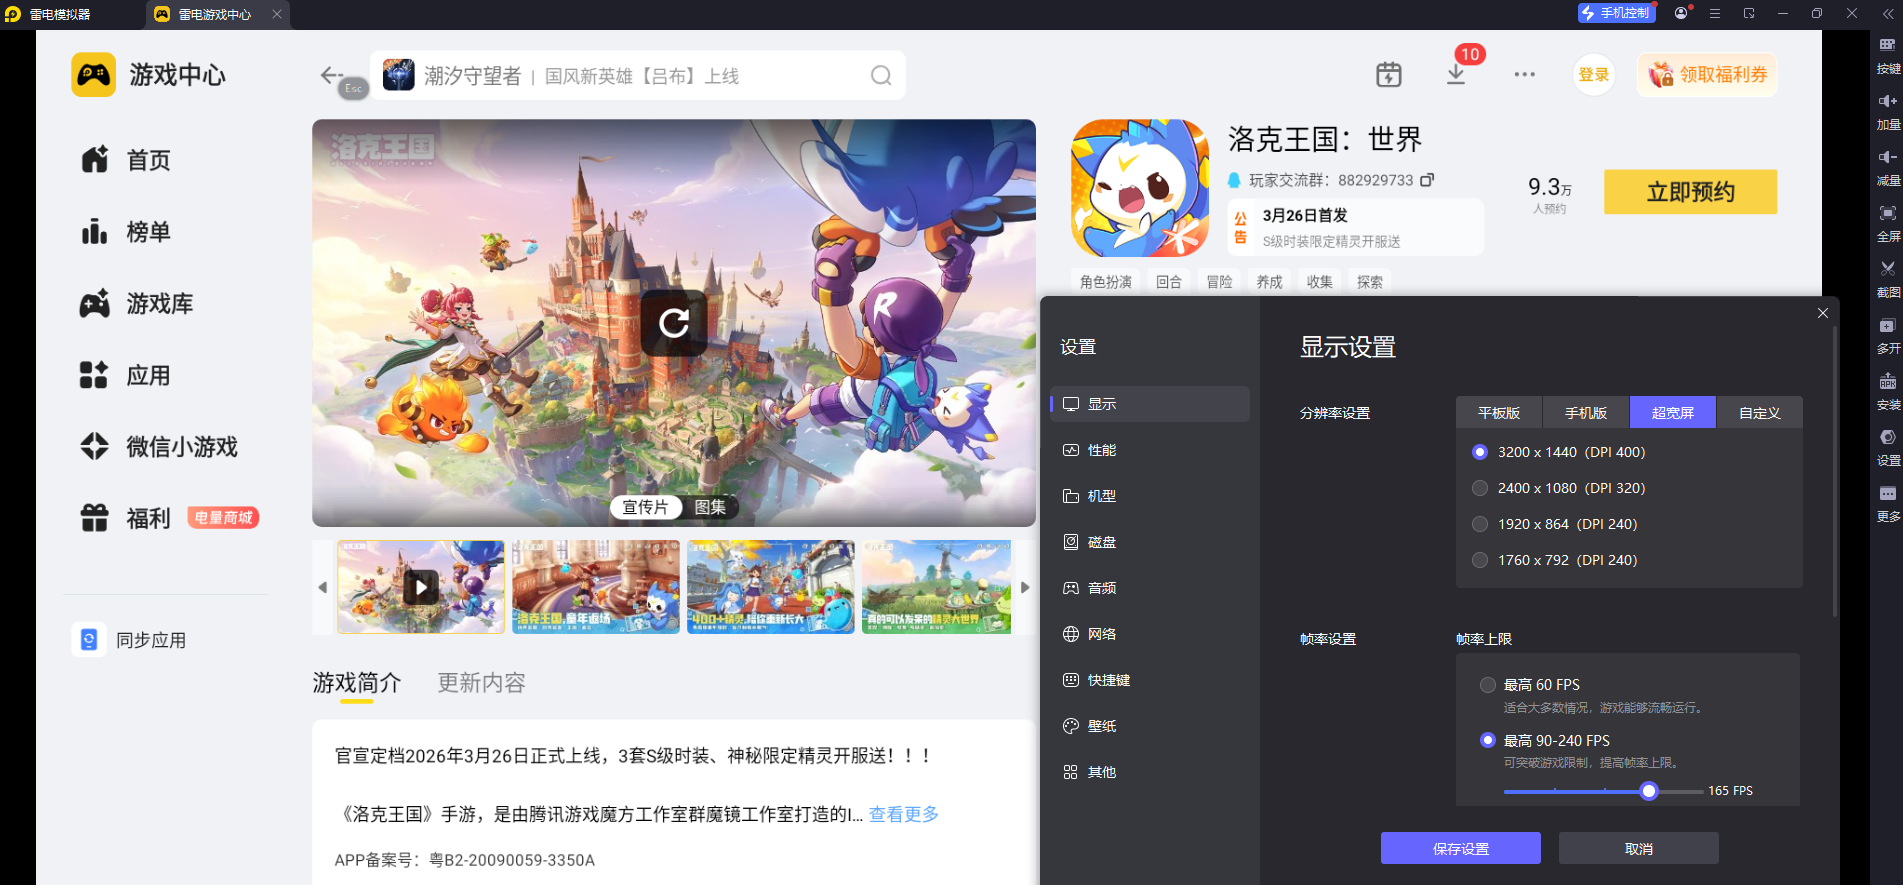Click the 手机控制 phone control button

[x=1617, y=13]
